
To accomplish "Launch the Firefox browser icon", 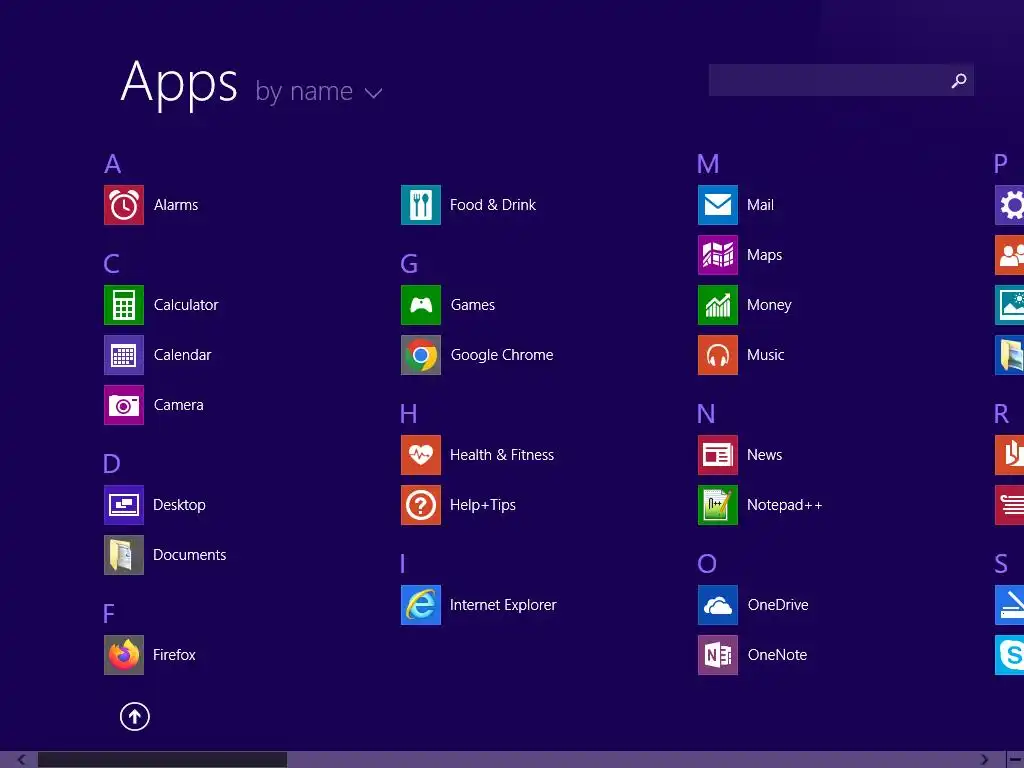I will [123, 655].
